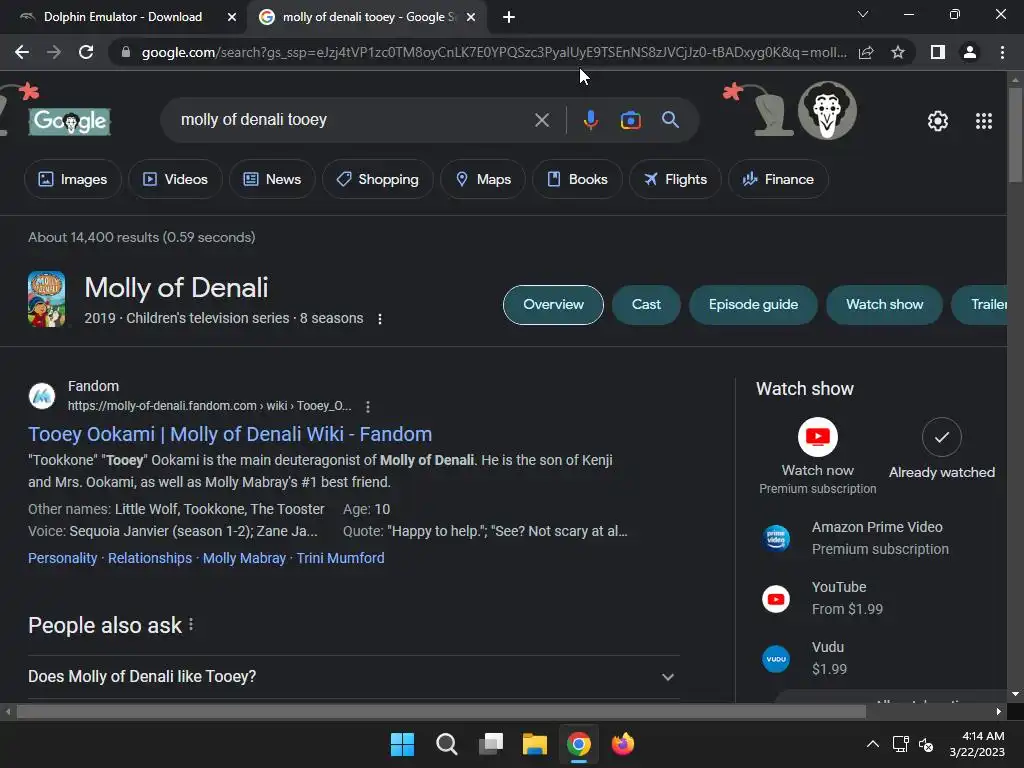
Task: Open Firefox from the taskbar
Action: pyautogui.click(x=623, y=744)
